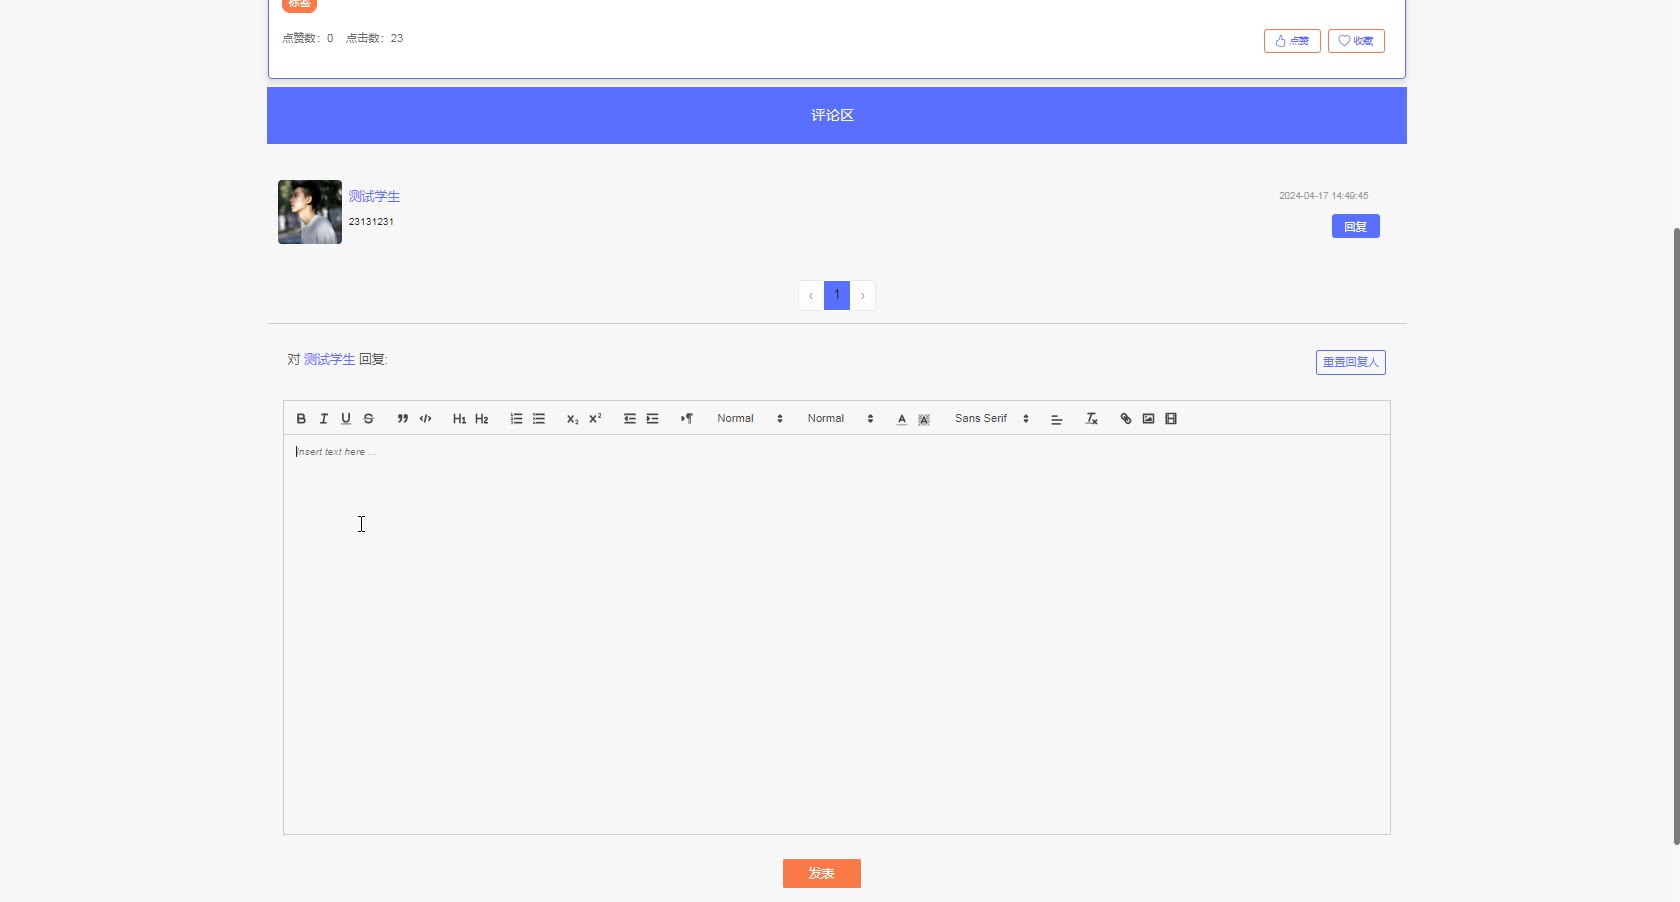Insert a code block
Image resolution: width=1680 pixels, height=902 pixels.
coord(425,419)
